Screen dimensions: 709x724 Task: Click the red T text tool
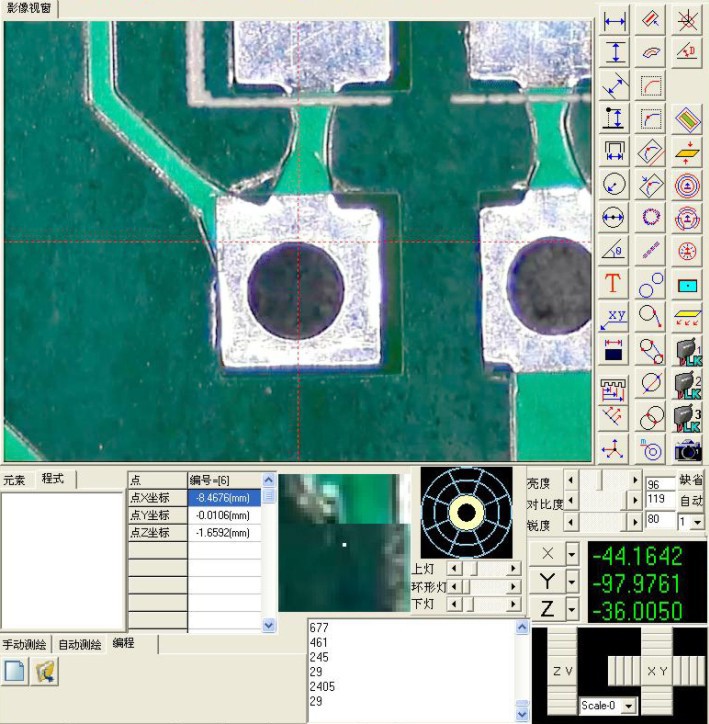(x=614, y=284)
